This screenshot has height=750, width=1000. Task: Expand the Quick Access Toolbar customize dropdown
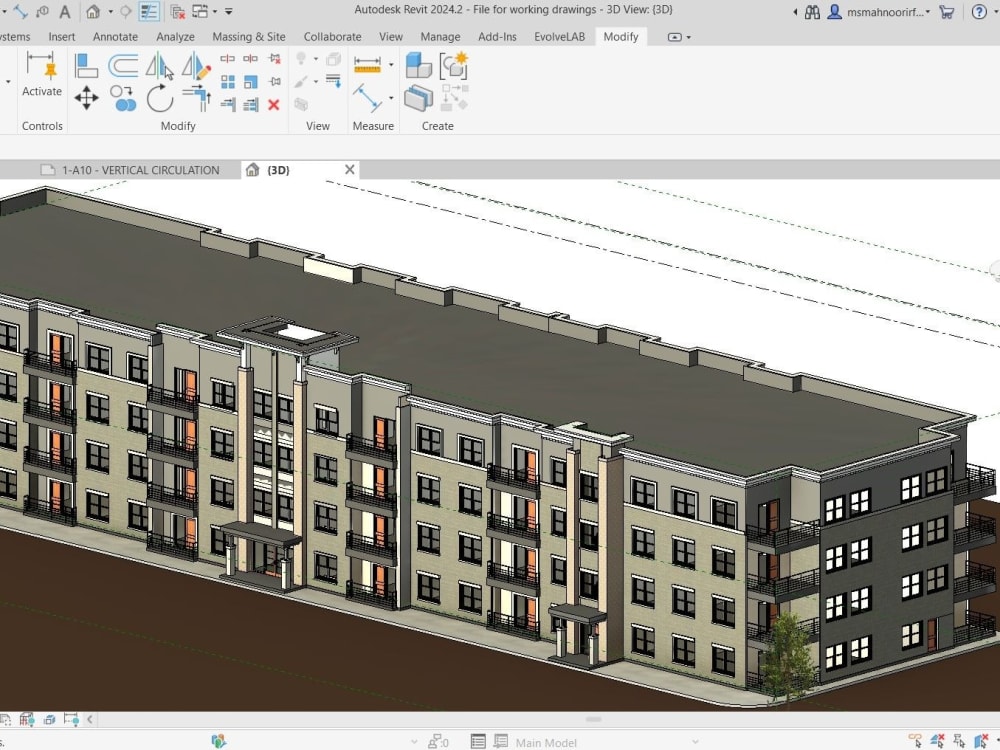[x=230, y=11]
